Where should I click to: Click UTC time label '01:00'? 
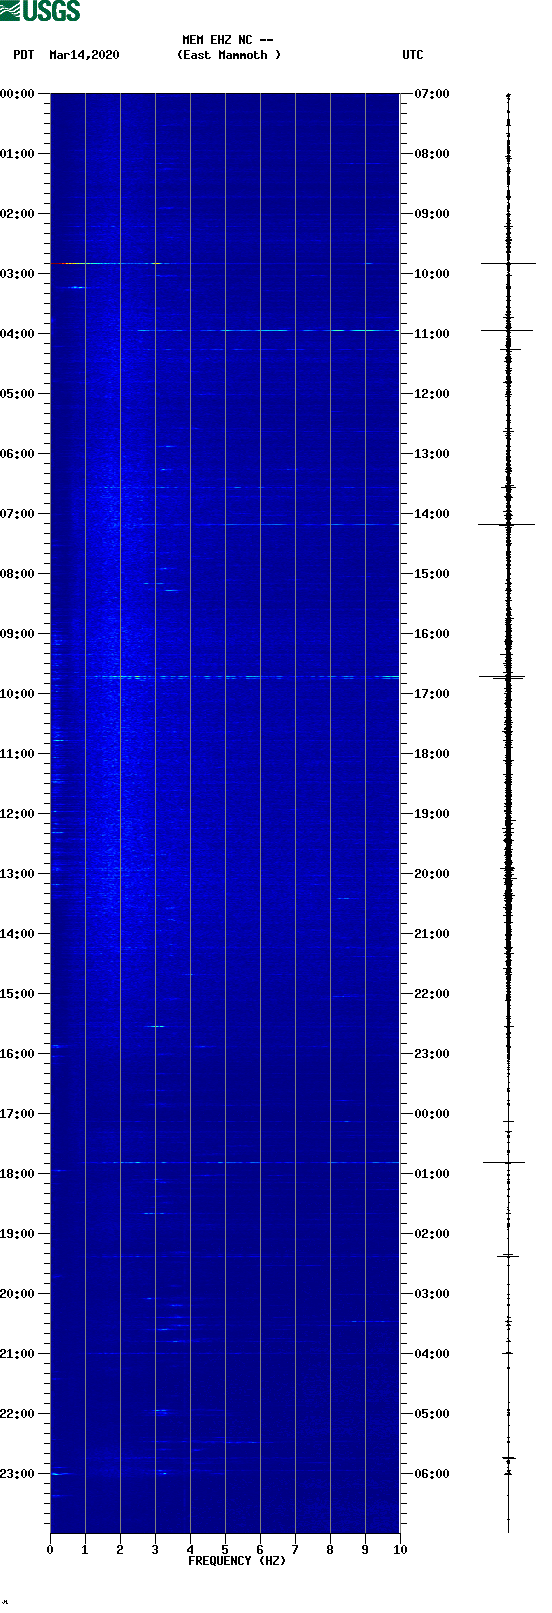tap(432, 1174)
